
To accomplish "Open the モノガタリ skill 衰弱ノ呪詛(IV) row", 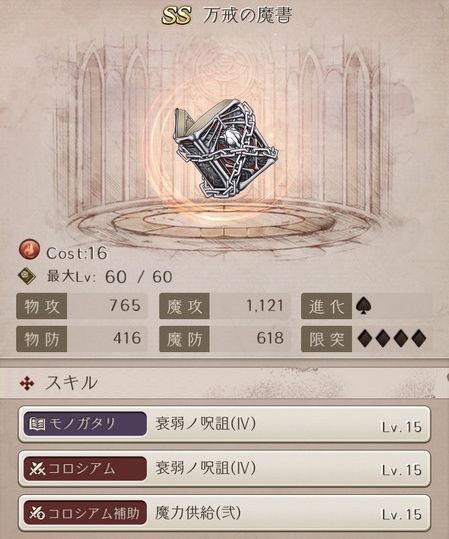I will (x=224, y=424).
